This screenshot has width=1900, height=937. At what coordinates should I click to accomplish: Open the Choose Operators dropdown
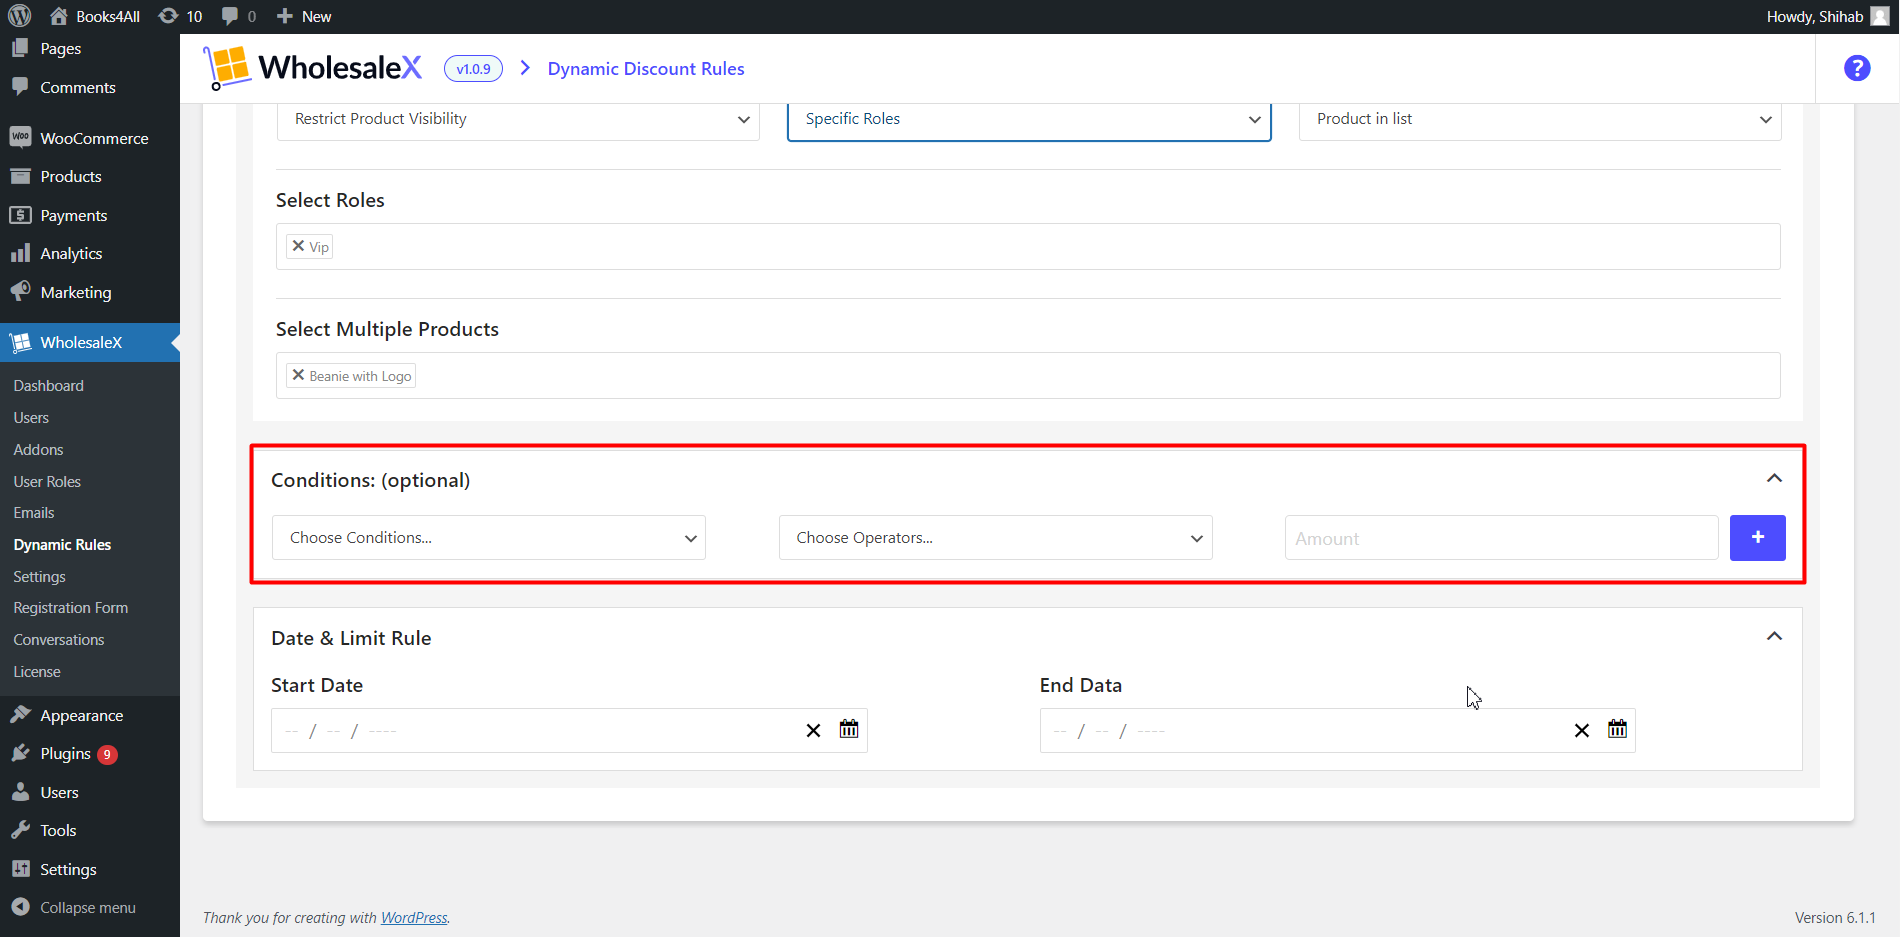996,538
